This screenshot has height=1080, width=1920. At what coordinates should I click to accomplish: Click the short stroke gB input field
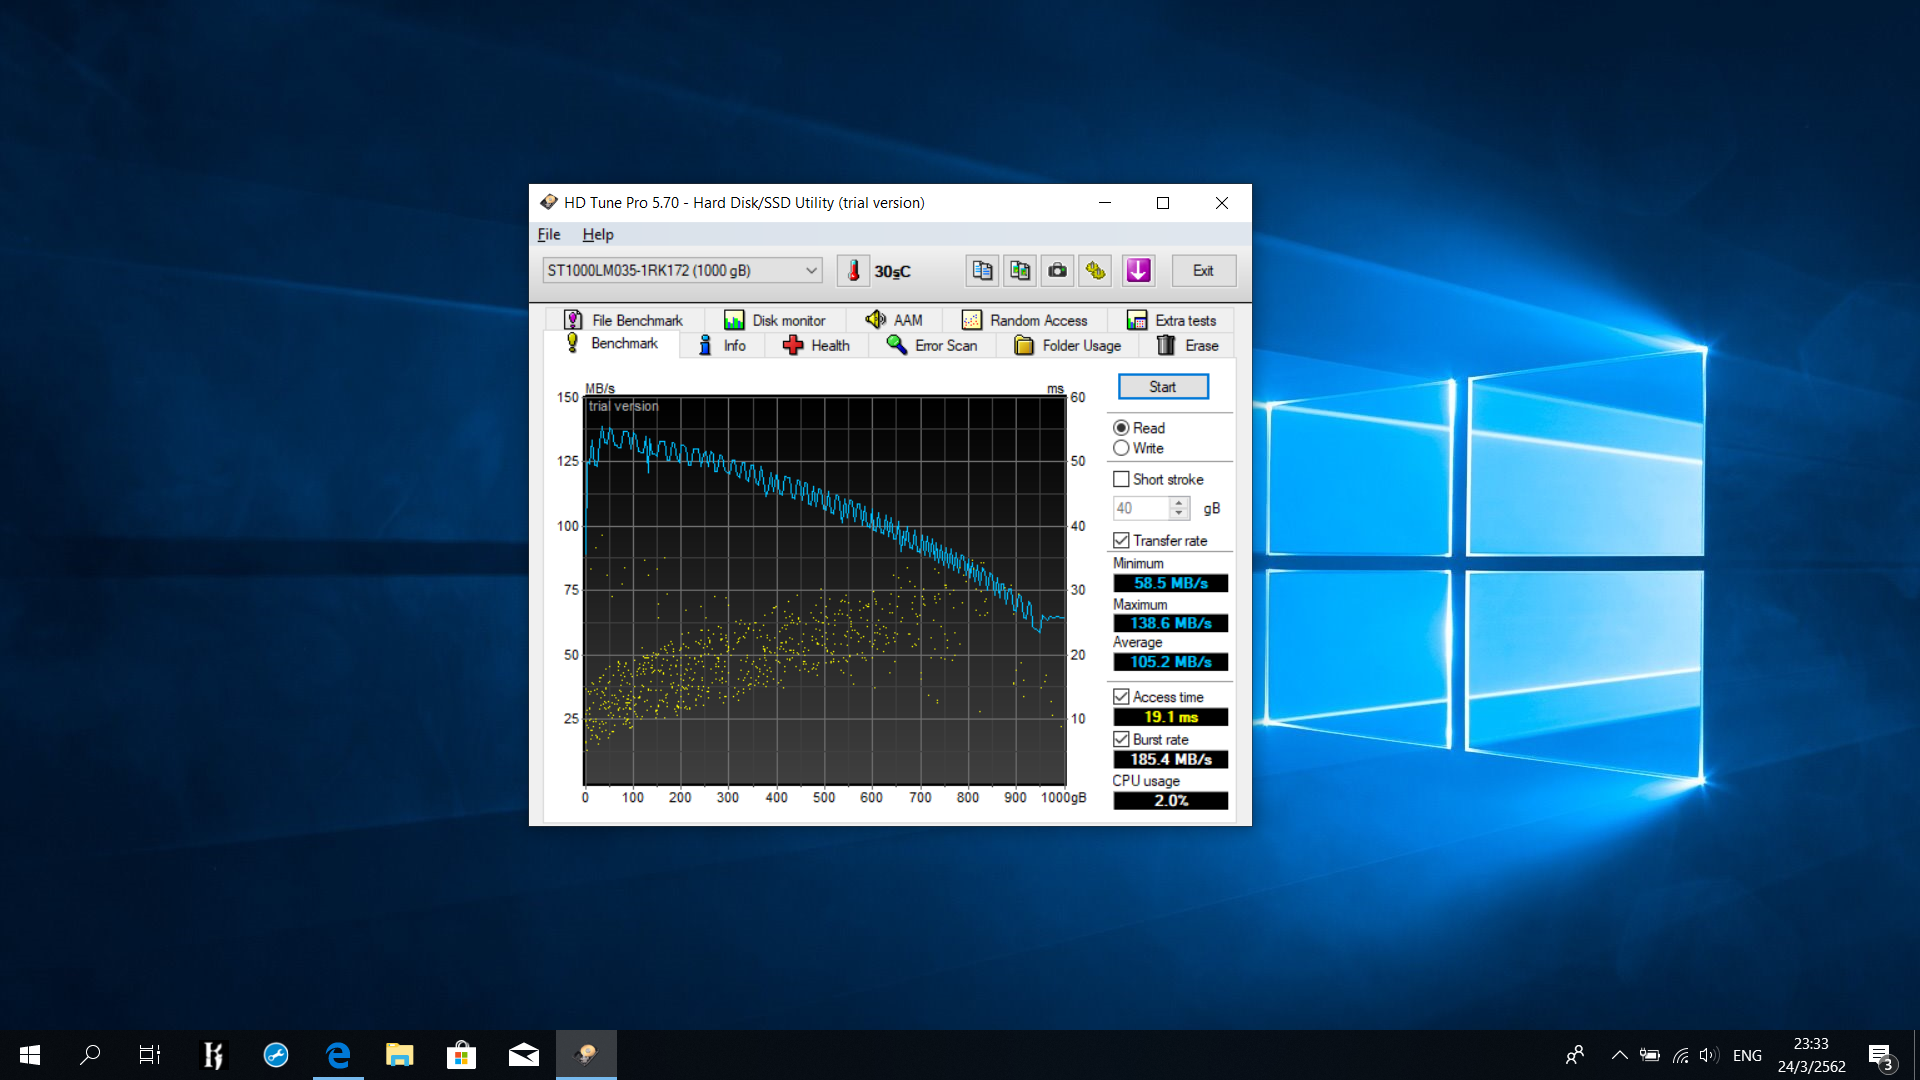(x=1140, y=508)
